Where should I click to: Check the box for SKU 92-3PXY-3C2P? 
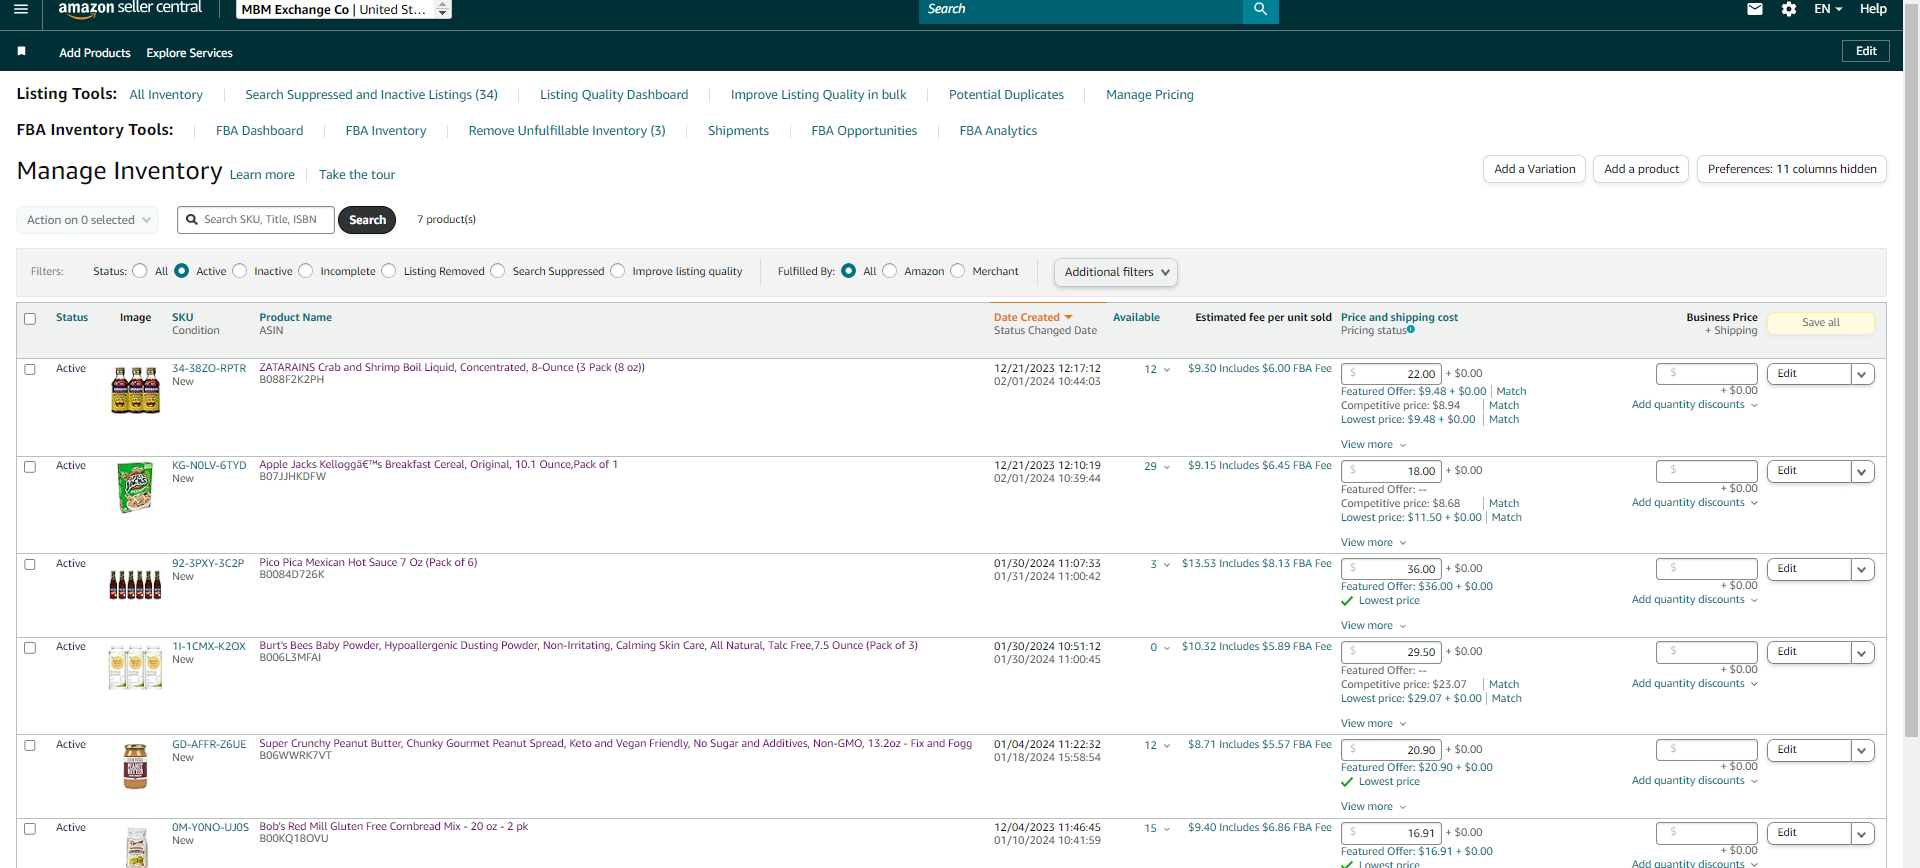point(30,564)
